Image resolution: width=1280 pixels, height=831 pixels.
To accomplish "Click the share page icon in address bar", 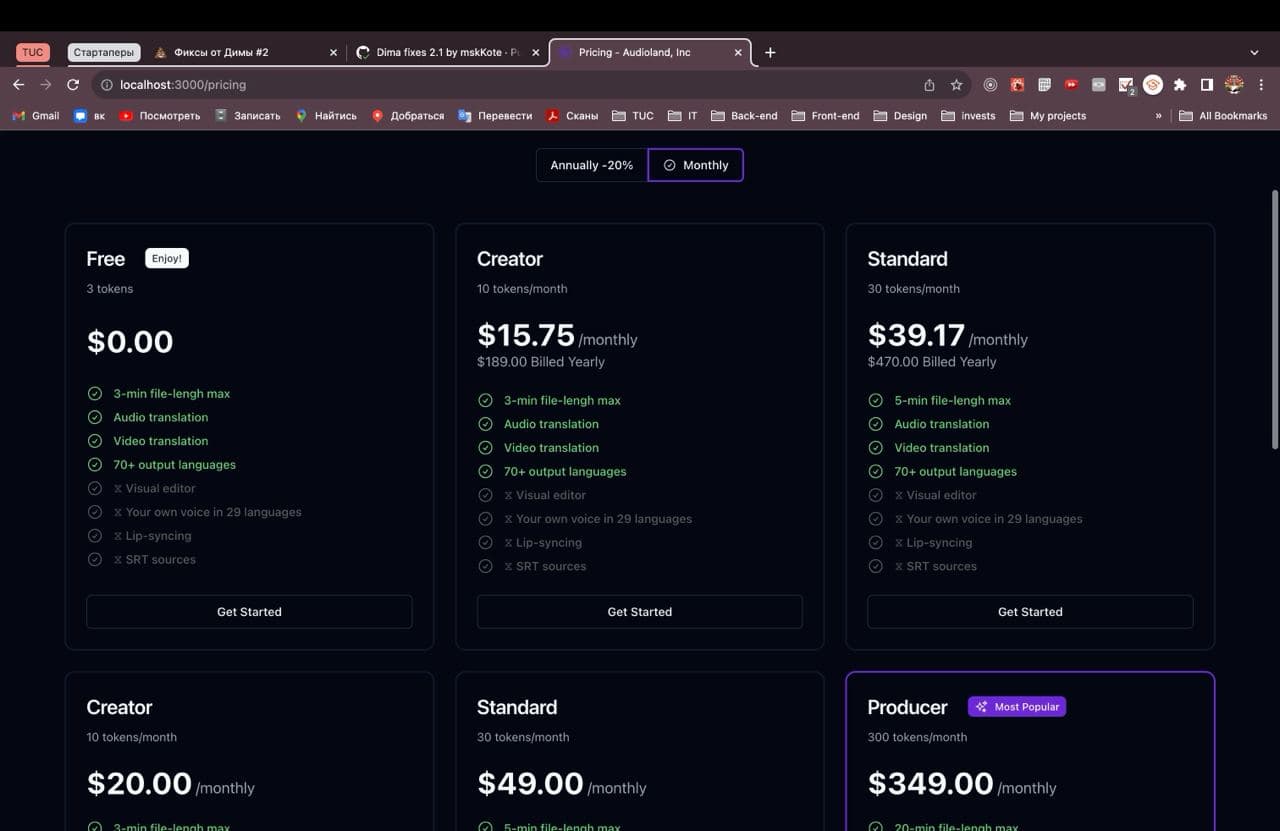I will tap(929, 85).
